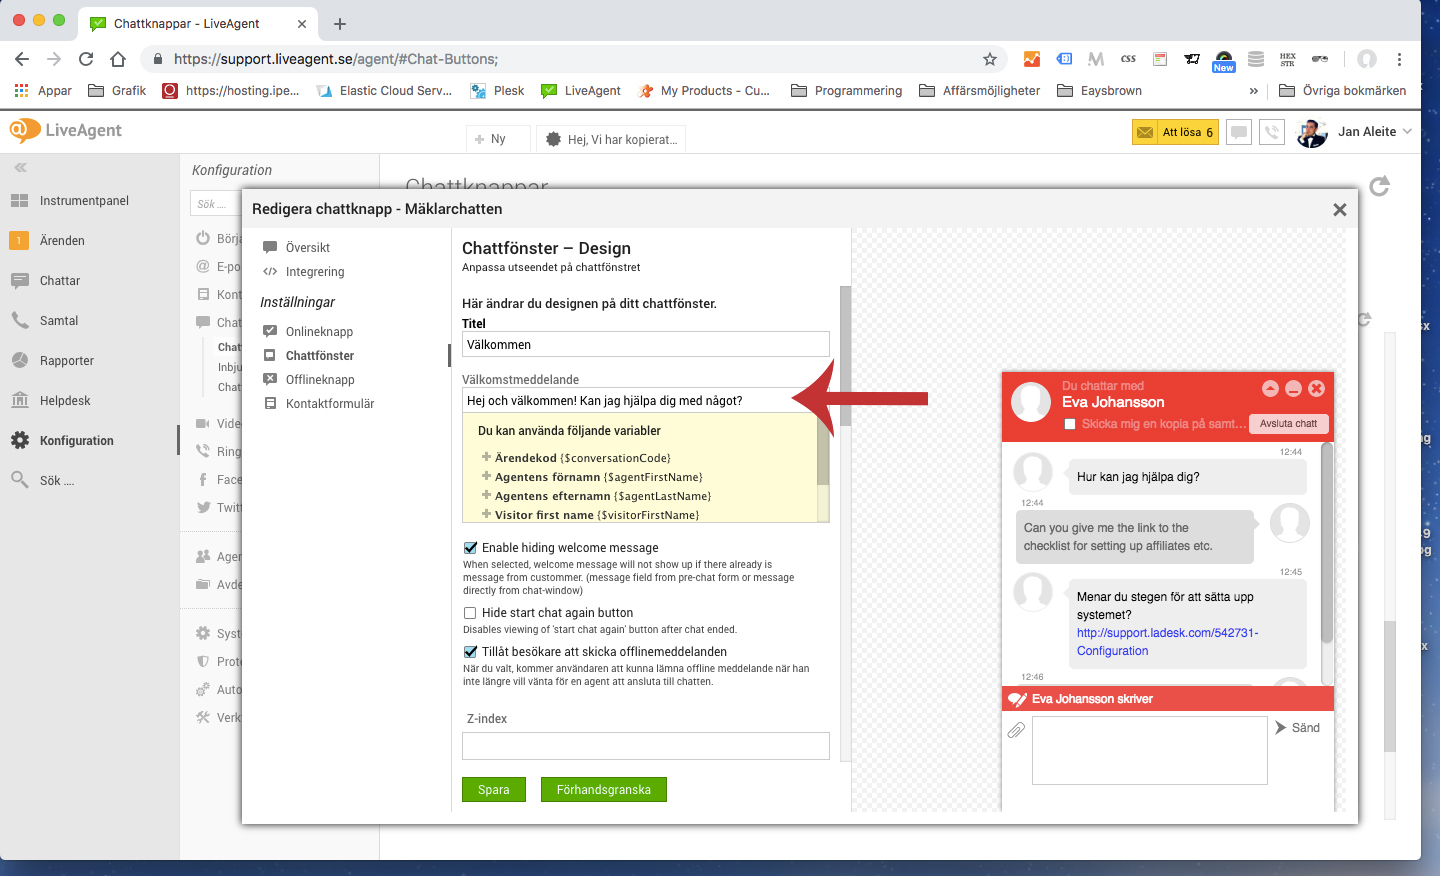Click the Titel input field
1440x876 pixels.
[x=646, y=344]
